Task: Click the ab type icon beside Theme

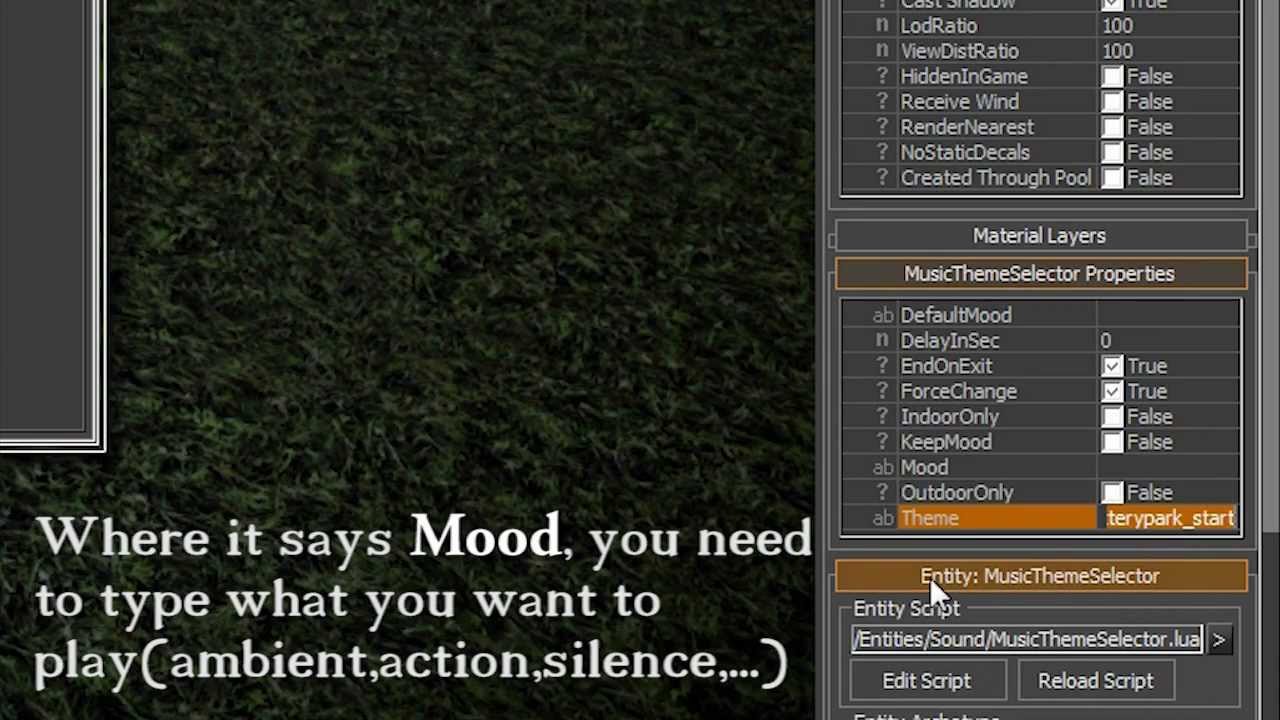Action: (x=882, y=518)
